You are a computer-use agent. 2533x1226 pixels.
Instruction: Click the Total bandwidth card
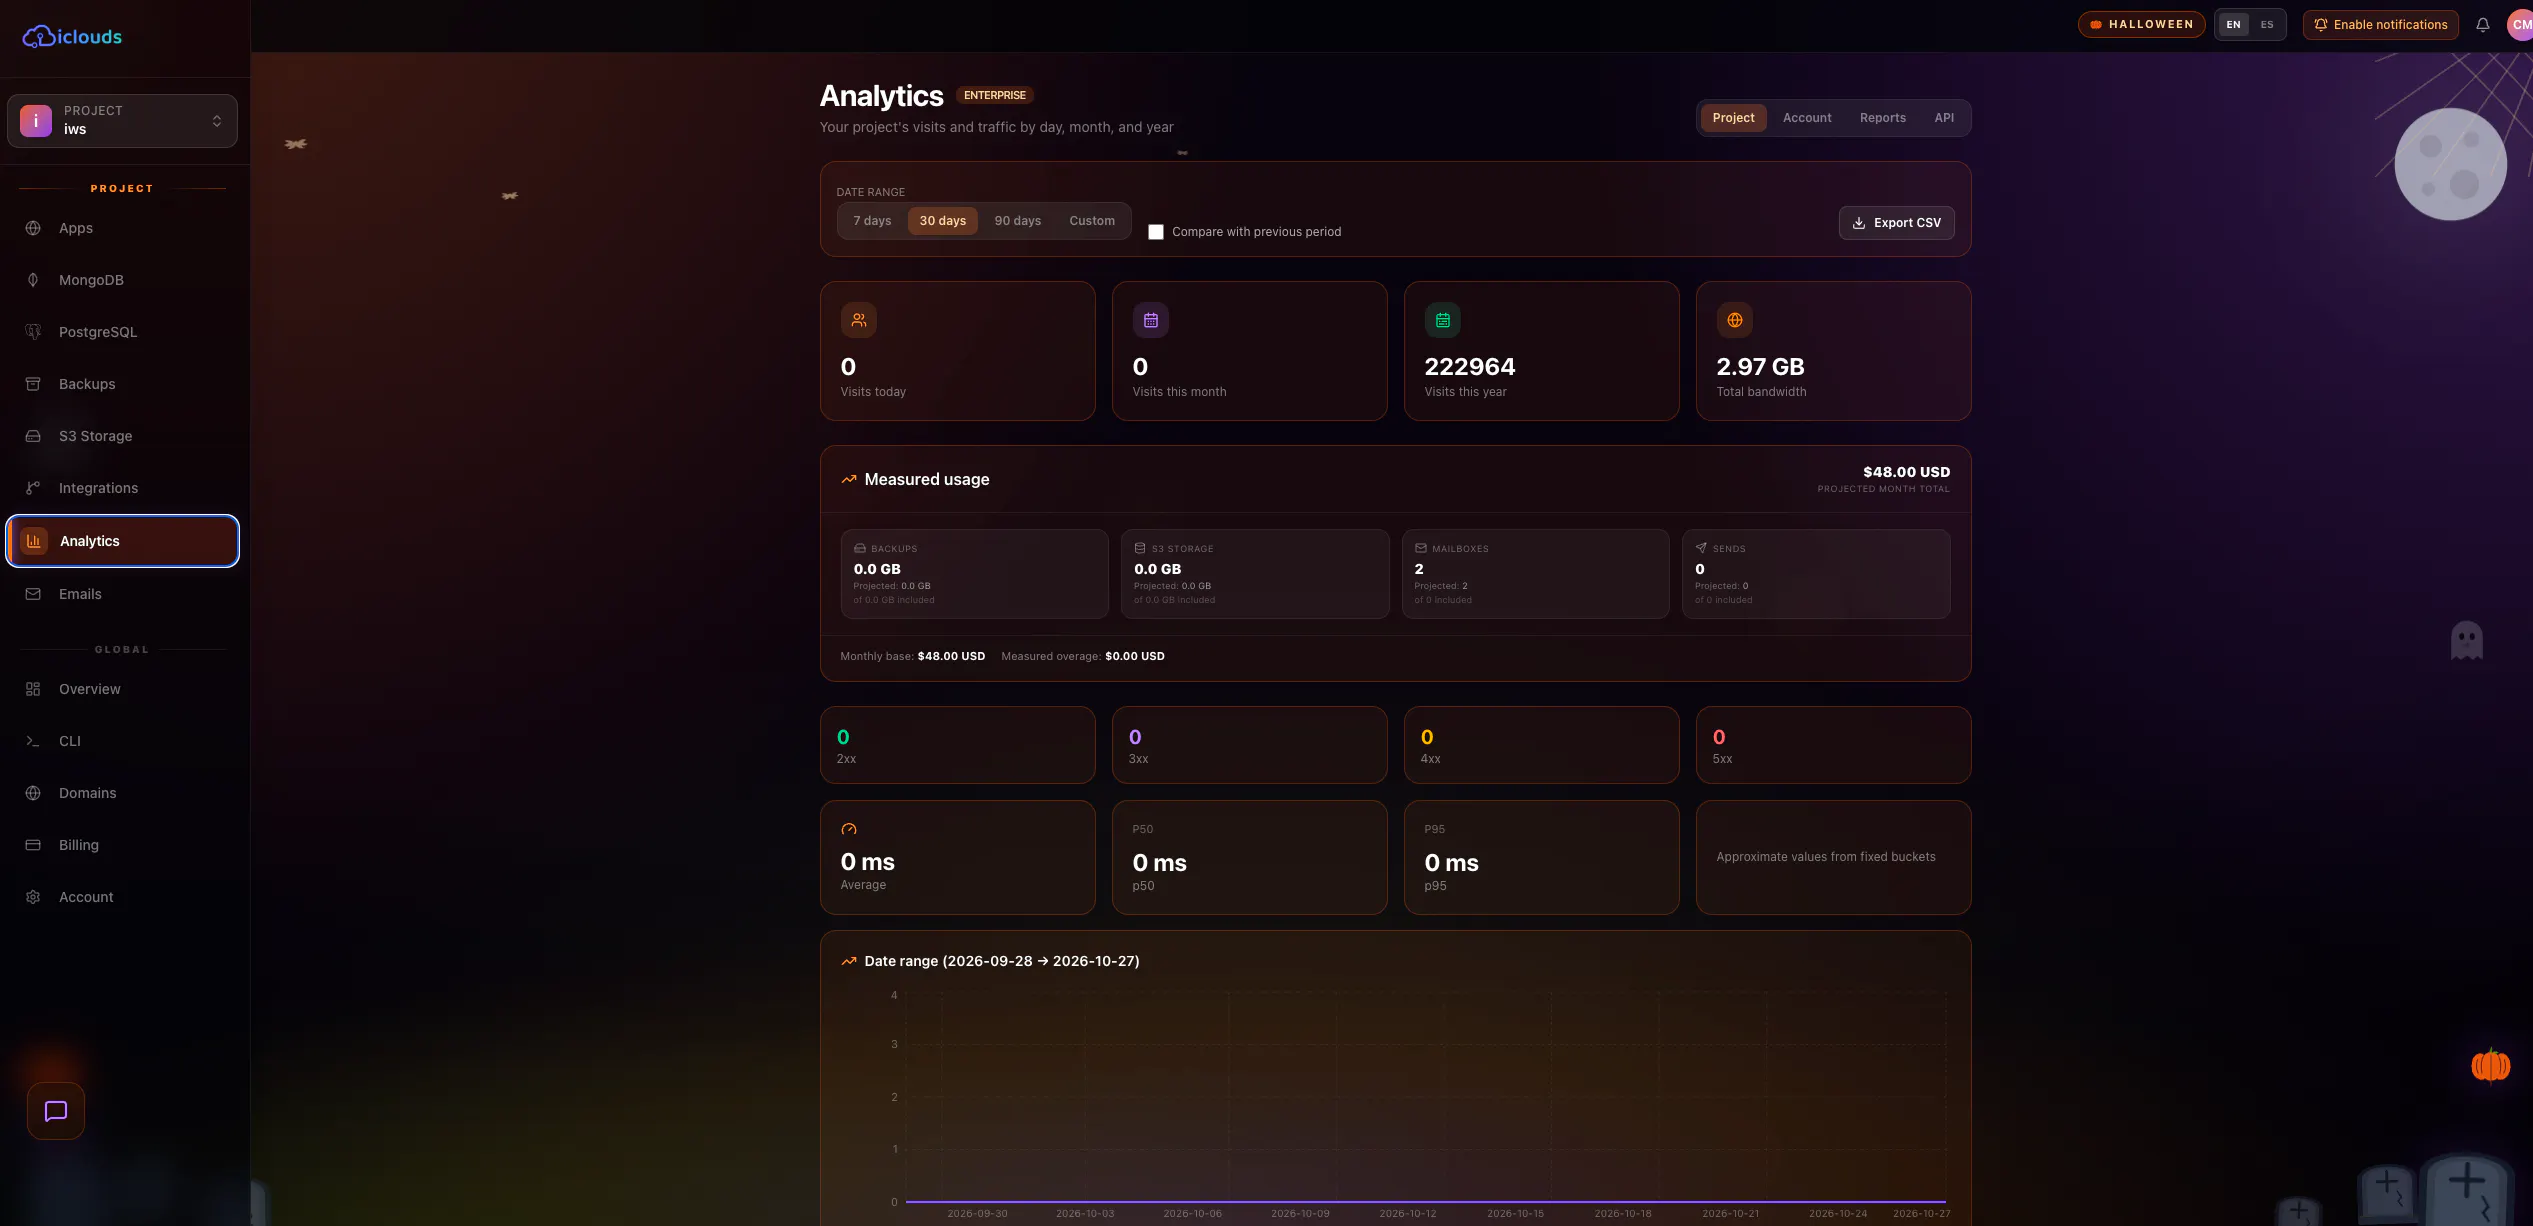point(1833,351)
